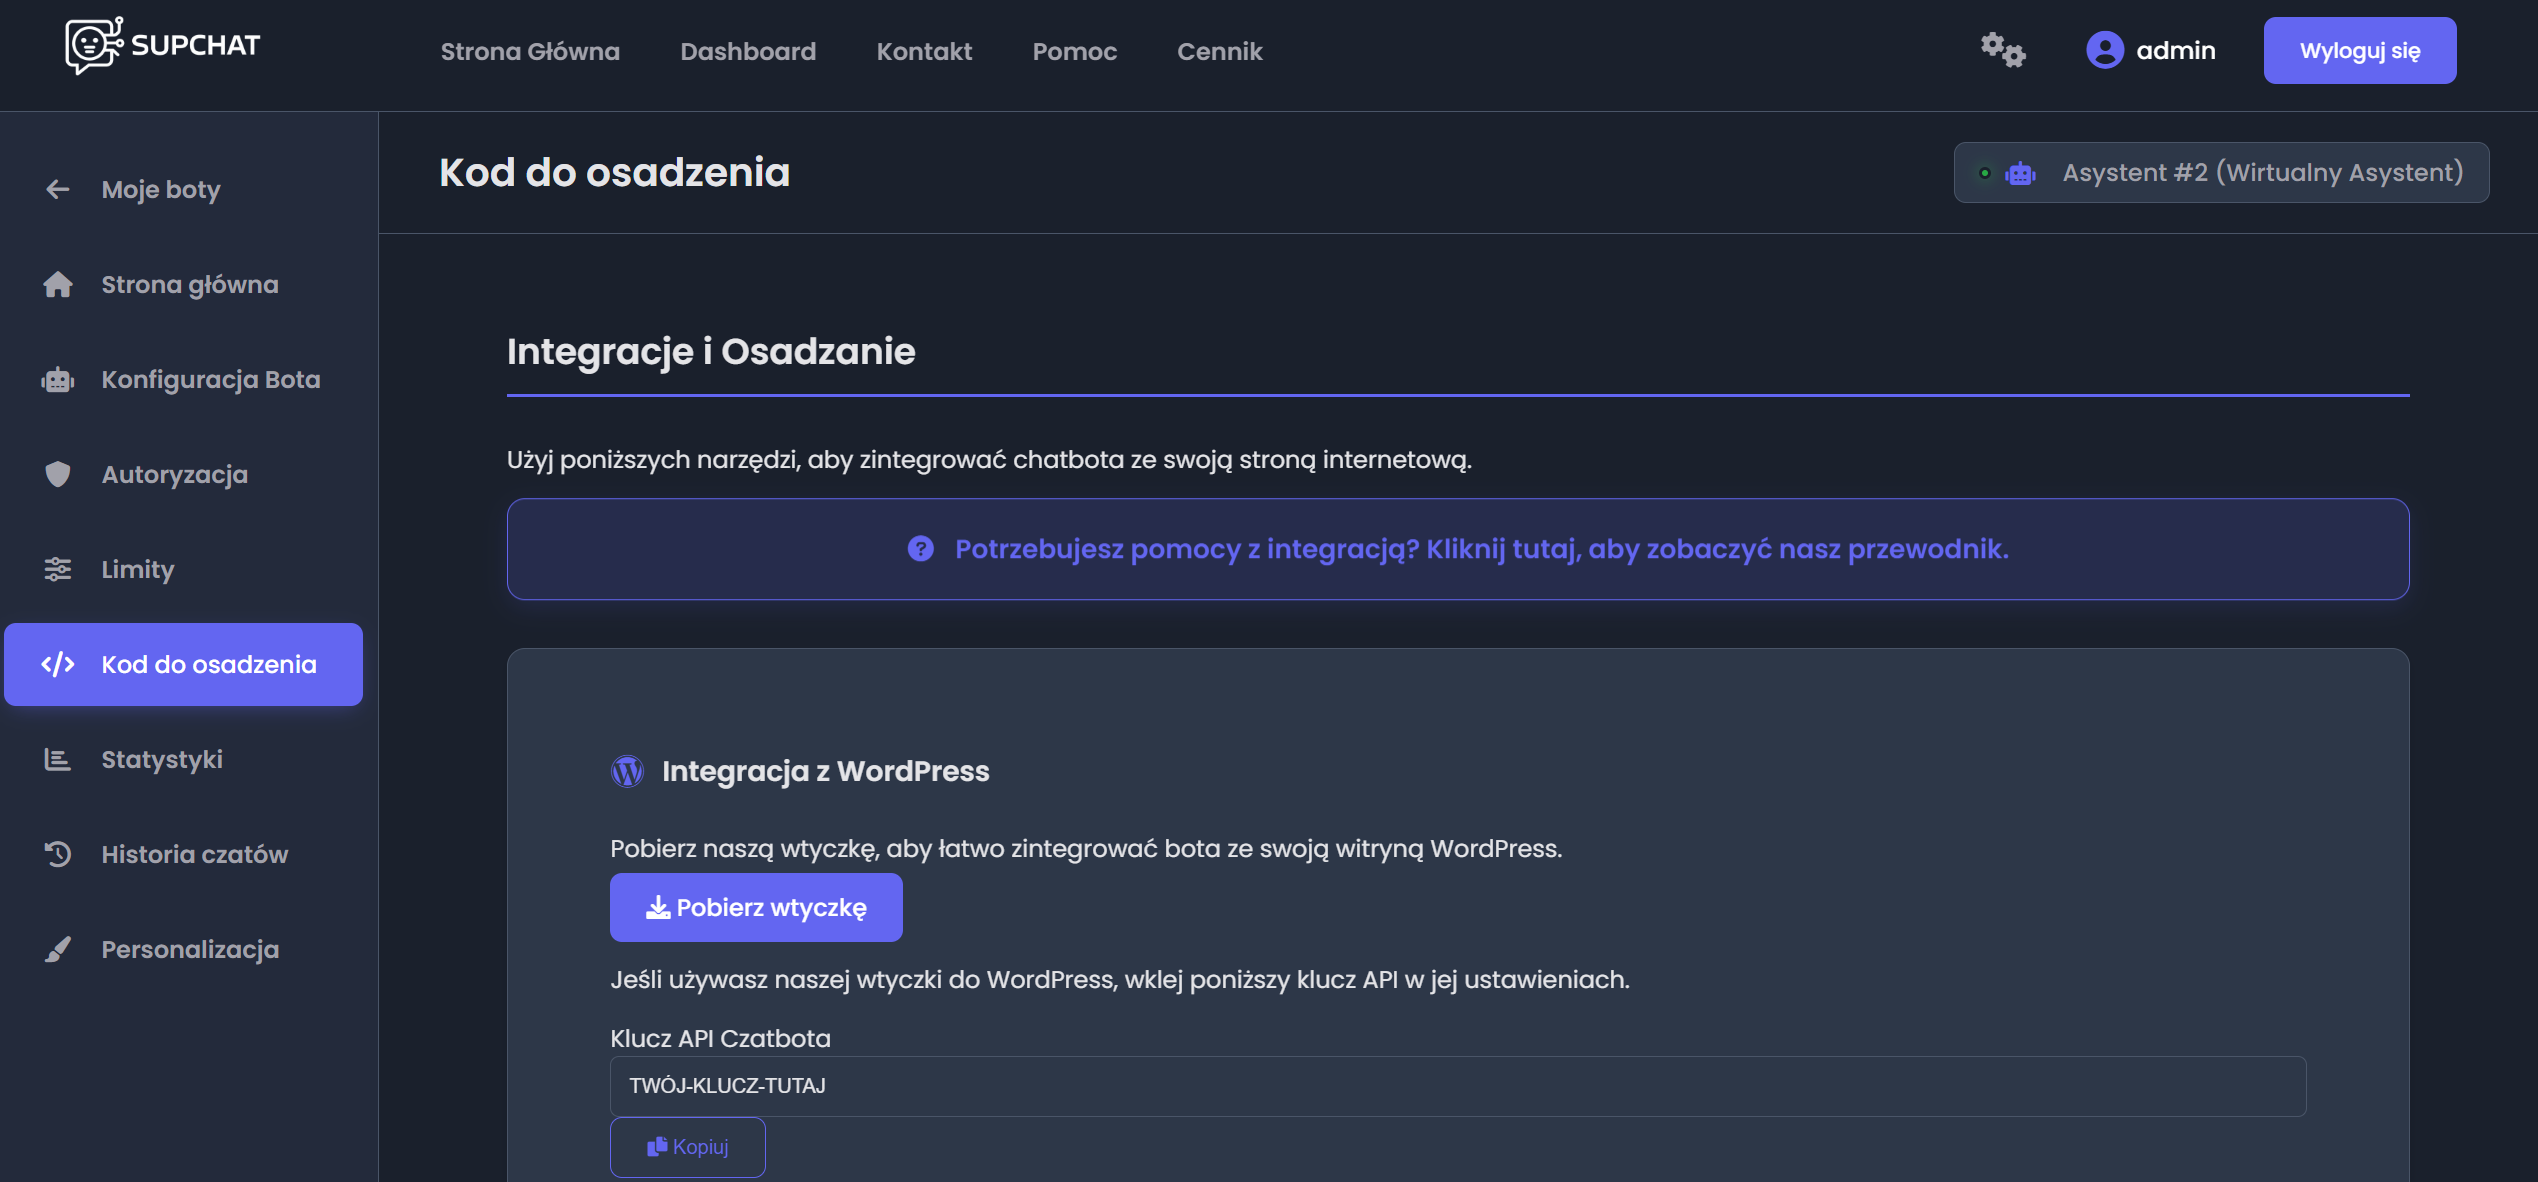Open the Asystent #2 assistant selector
This screenshot has width=2538, height=1182.
[x=2221, y=173]
